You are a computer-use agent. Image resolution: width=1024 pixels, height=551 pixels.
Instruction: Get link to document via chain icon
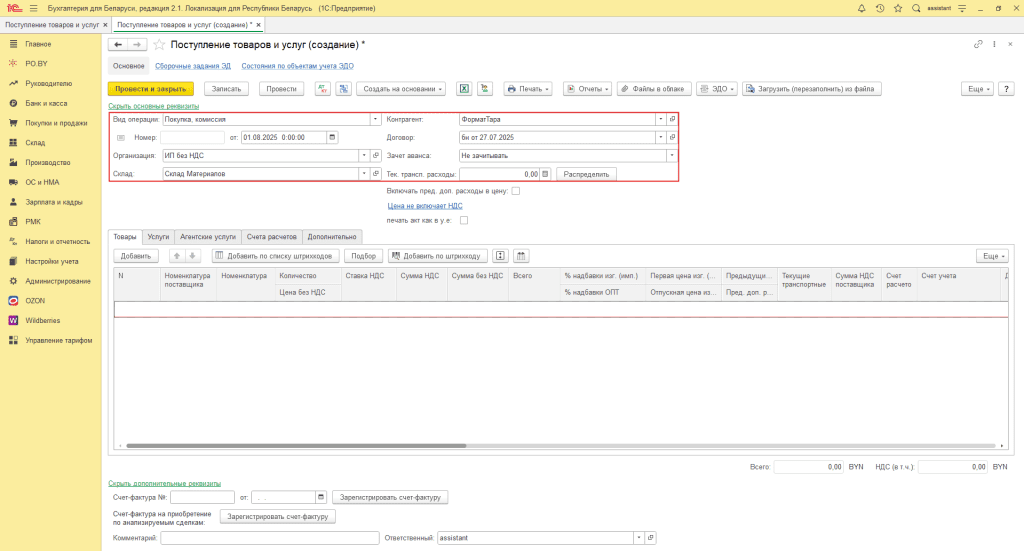click(978, 44)
